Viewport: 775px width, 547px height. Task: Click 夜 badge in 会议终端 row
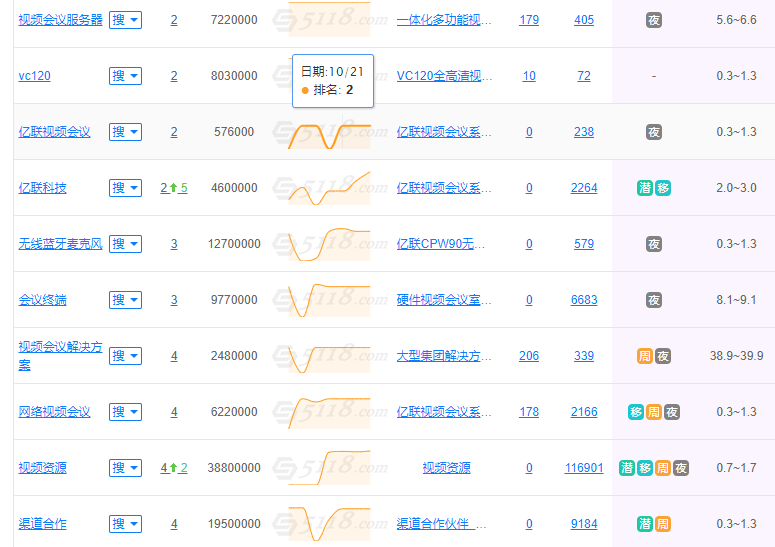pos(654,300)
